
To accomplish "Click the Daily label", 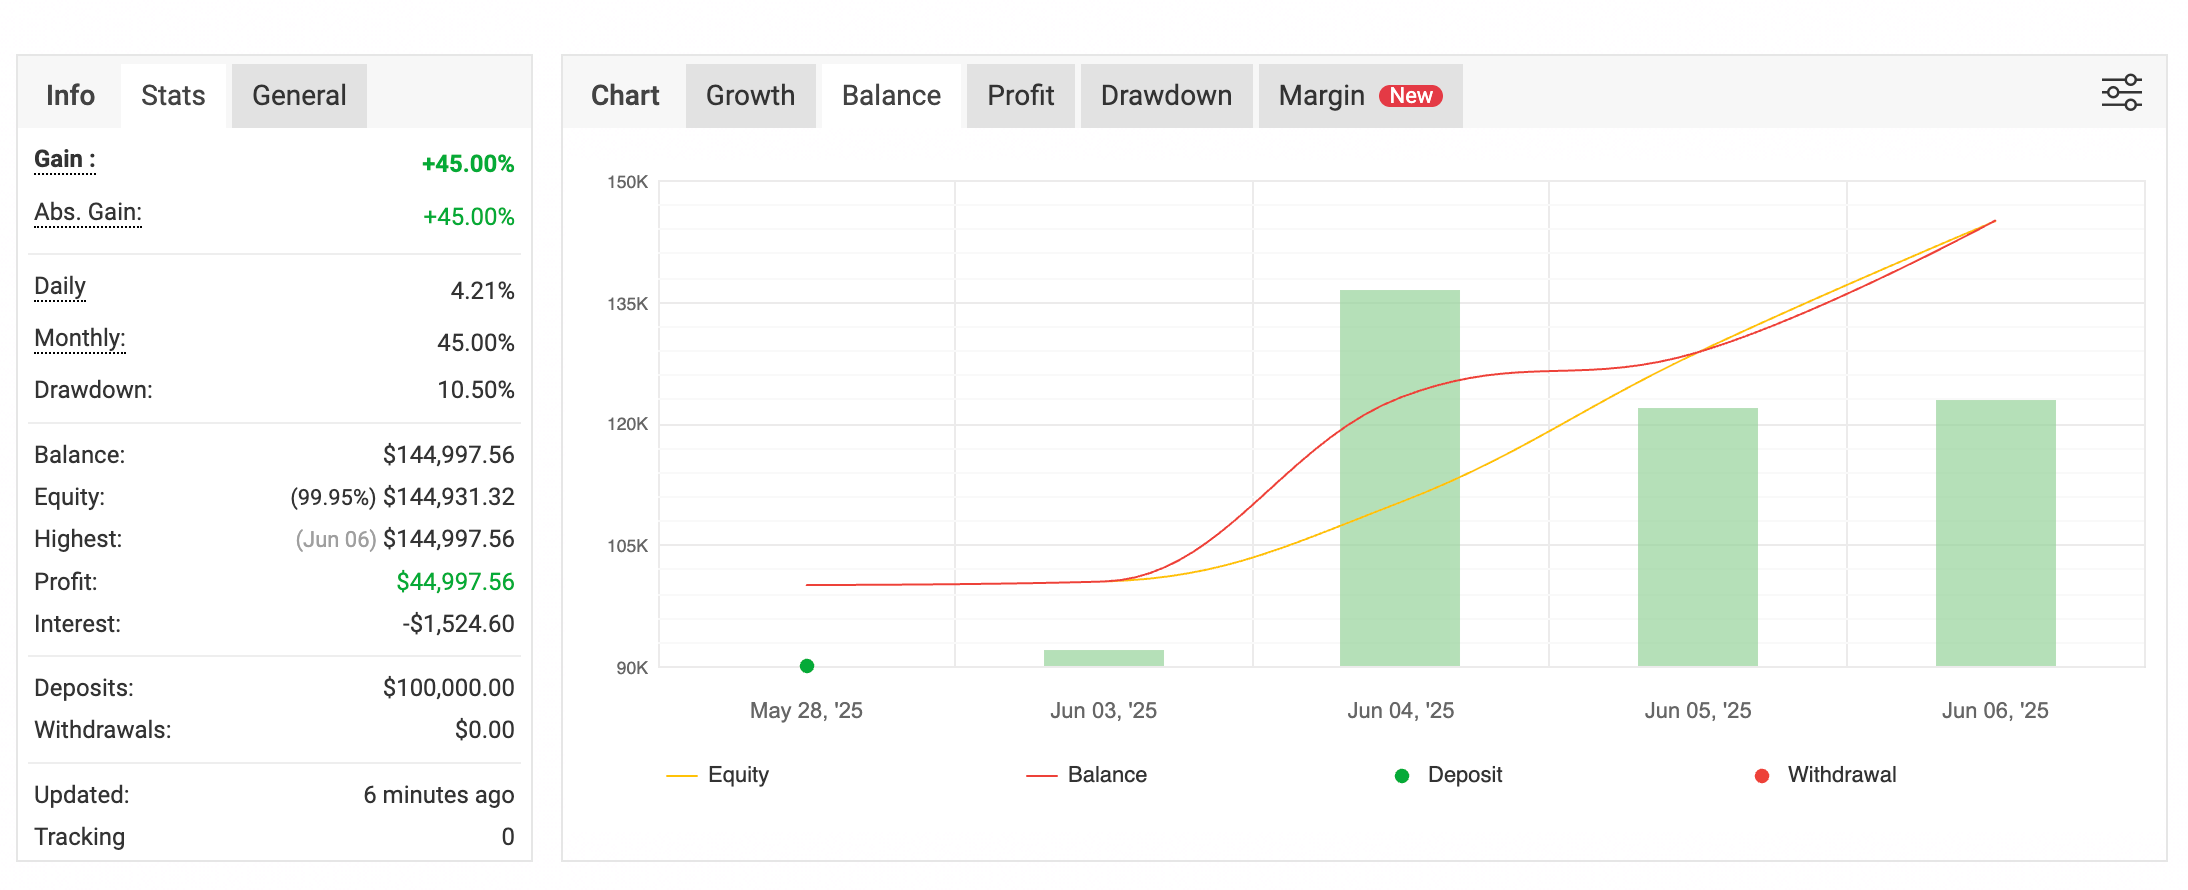I will (x=60, y=287).
